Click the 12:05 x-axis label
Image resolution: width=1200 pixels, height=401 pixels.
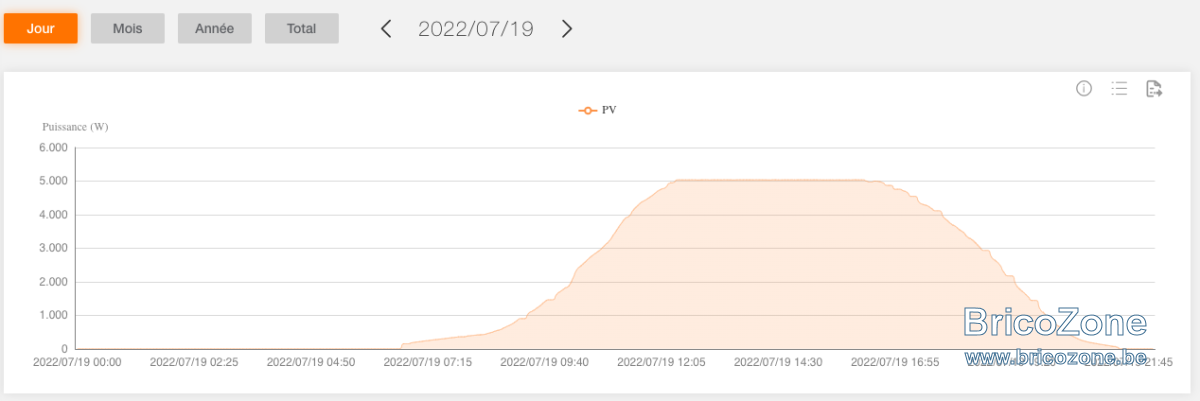point(661,362)
